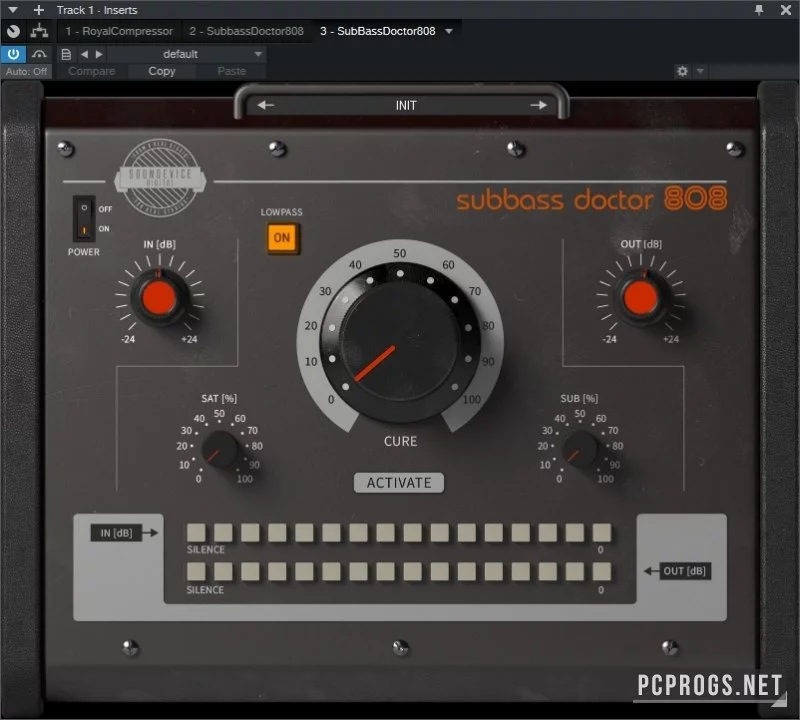This screenshot has height=720, width=800.
Task: Load the previous host preset
Action: [x=84, y=54]
